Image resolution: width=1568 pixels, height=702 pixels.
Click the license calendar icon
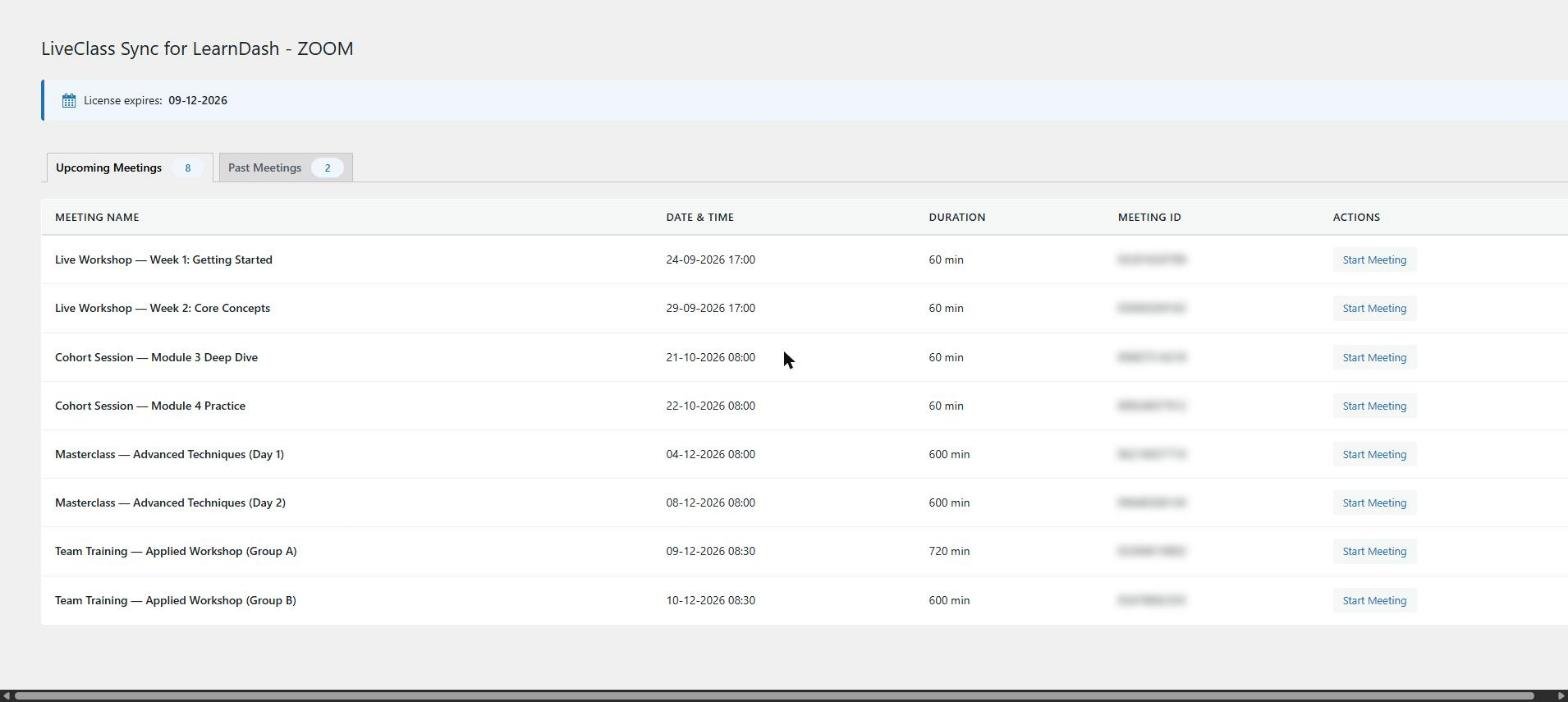[69, 100]
